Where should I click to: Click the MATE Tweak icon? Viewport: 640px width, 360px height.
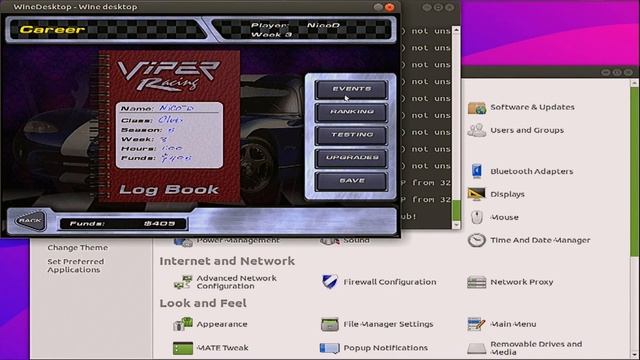(182, 348)
